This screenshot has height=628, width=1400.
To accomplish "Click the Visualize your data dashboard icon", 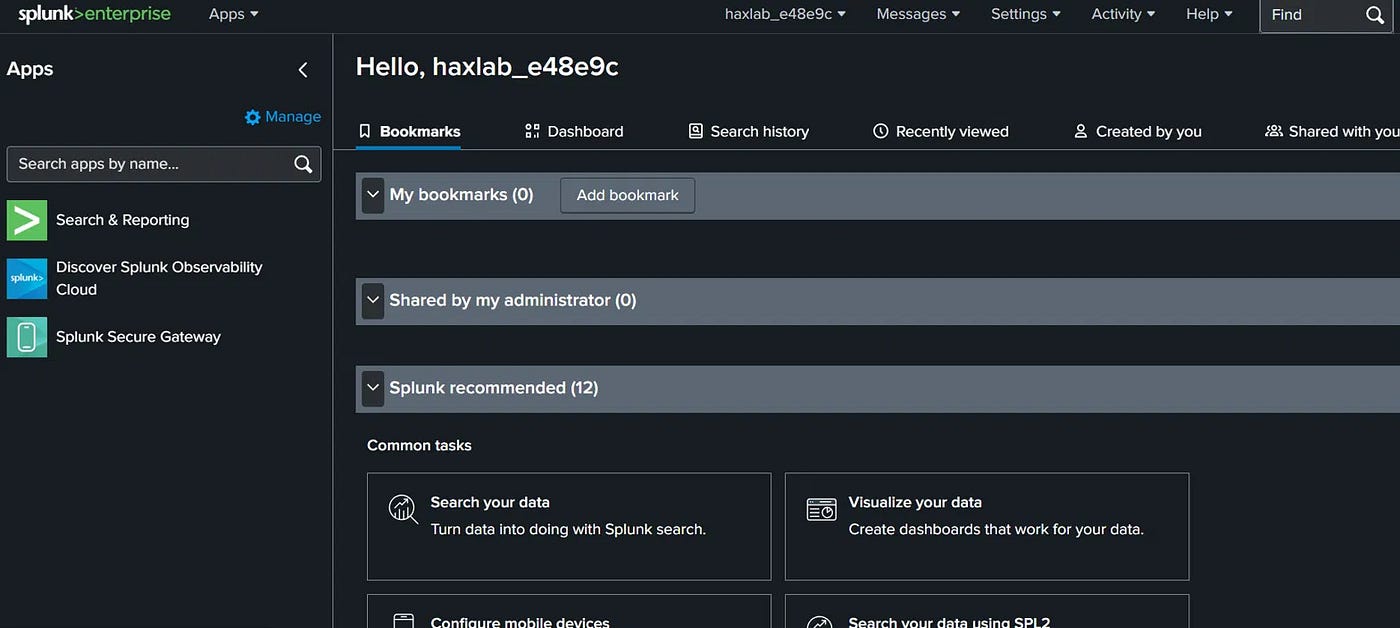I will click(821, 509).
